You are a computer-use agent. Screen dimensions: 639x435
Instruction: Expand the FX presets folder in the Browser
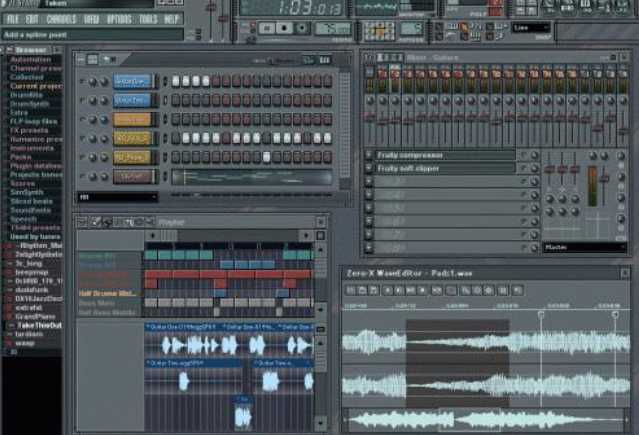coord(29,130)
